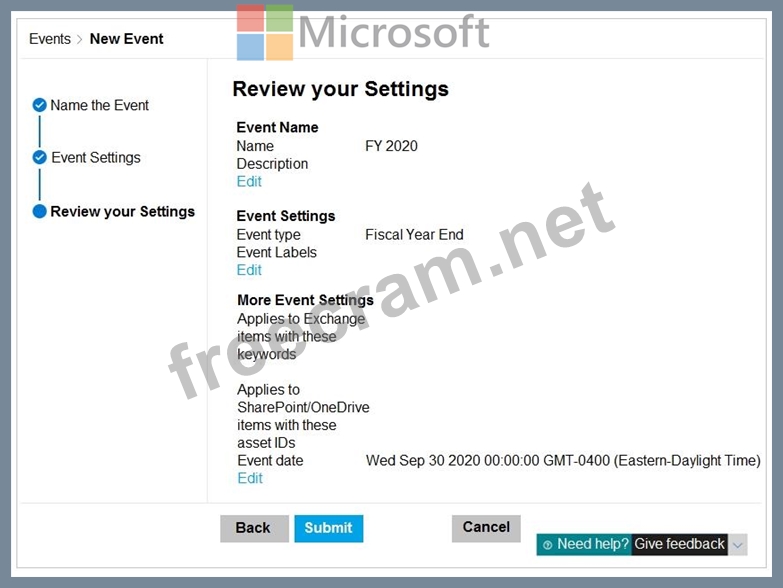Click the question mark icon in Need help
Image resolution: width=783 pixels, height=588 pixels.
[x=547, y=545]
